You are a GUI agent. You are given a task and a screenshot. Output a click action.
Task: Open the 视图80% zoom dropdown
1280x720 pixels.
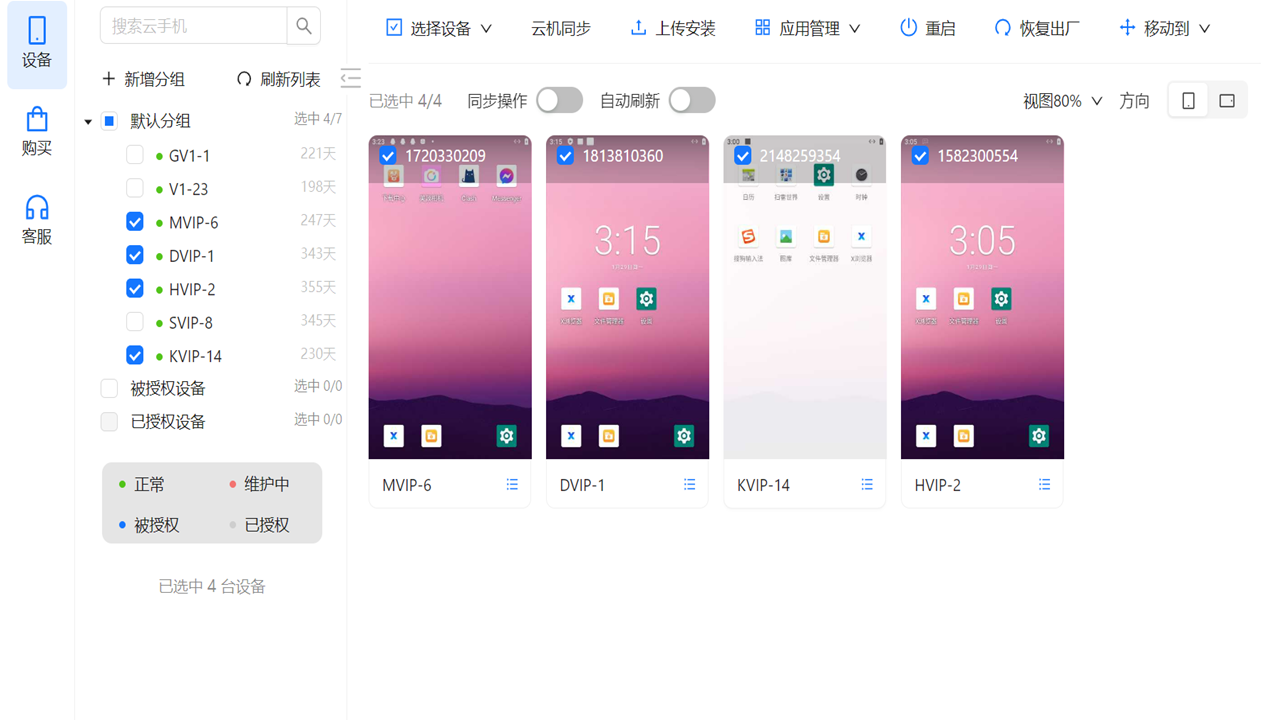[x=1062, y=101]
